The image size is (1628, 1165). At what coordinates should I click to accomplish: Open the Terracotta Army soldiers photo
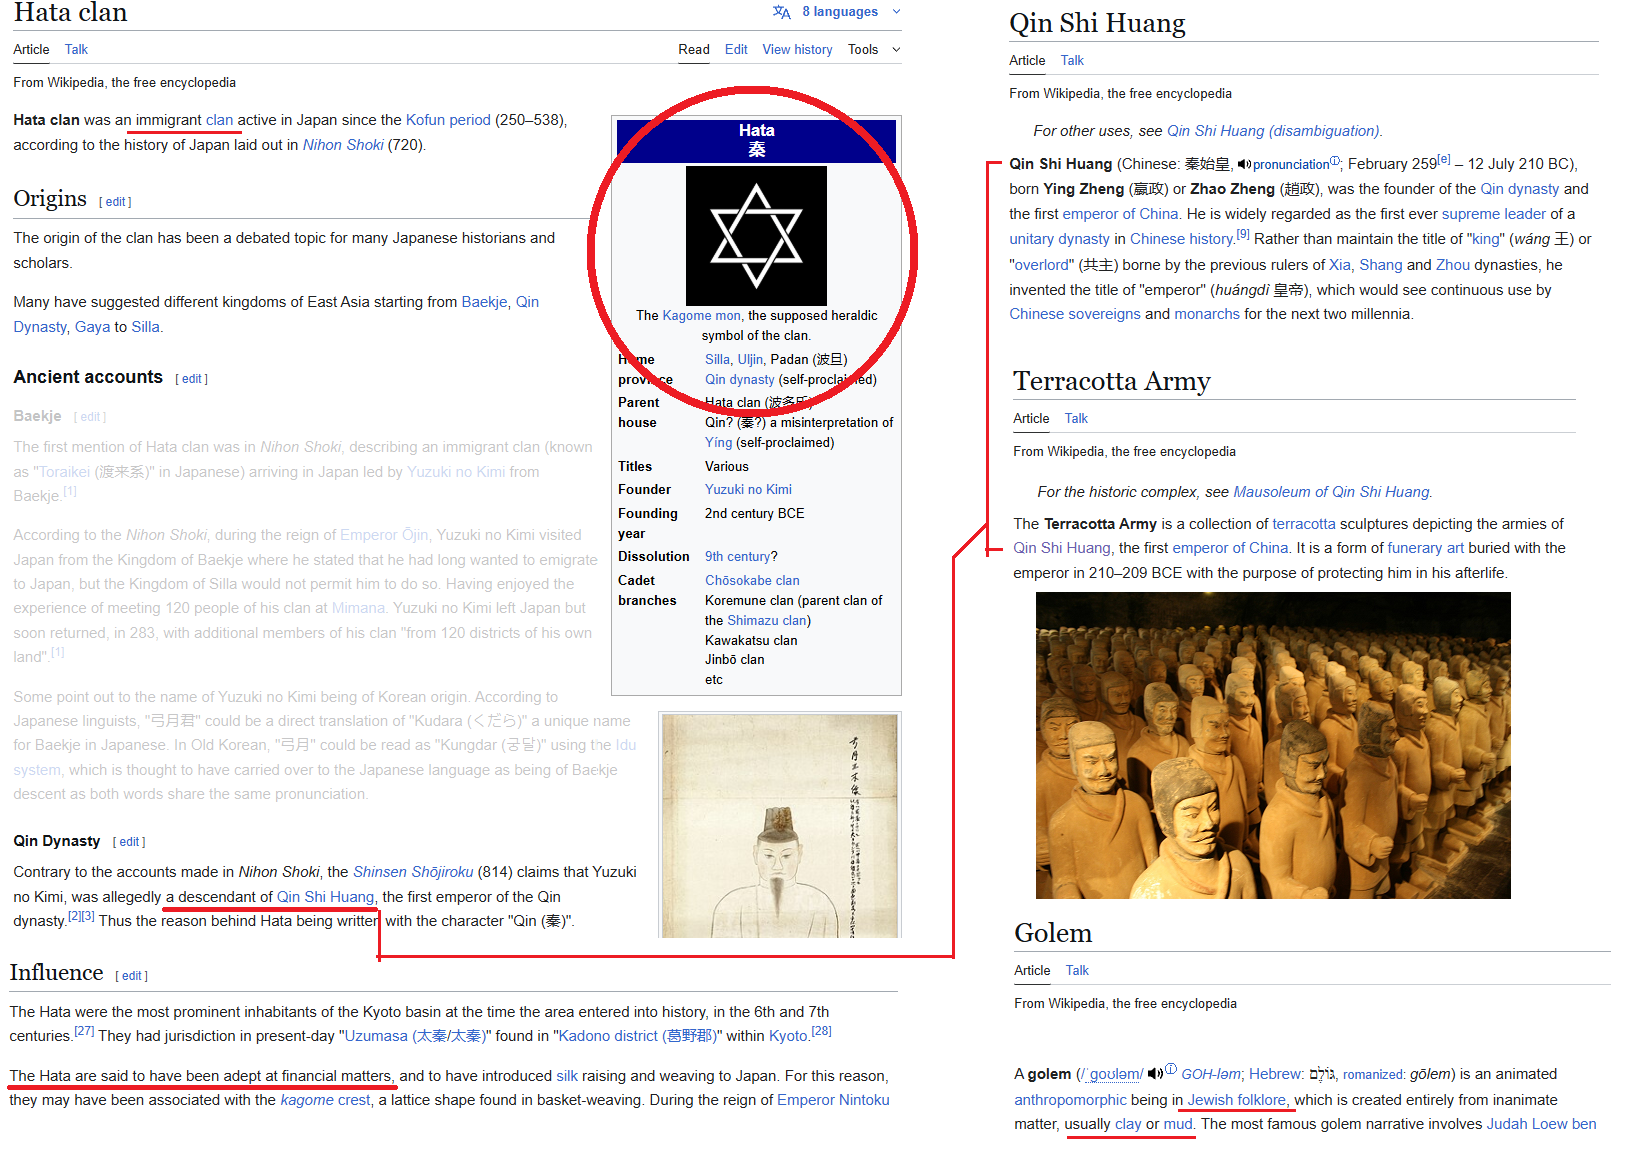pyautogui.click(x=1273, y=745)
